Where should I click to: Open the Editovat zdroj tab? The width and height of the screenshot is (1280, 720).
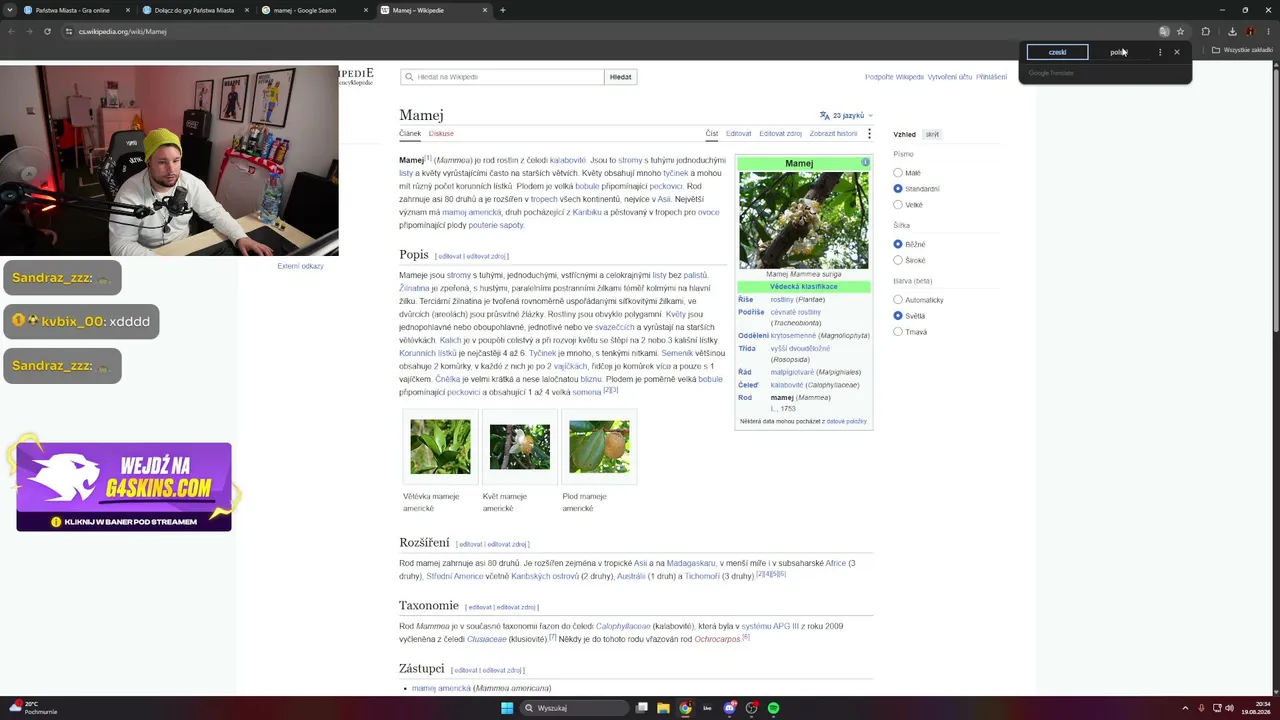[780, 133]
